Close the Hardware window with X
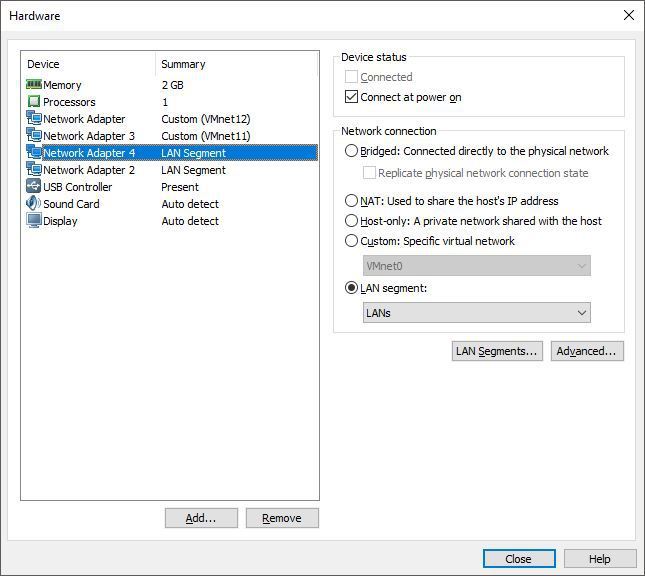This screenshot has width=645, height=576. click(629, 16)
